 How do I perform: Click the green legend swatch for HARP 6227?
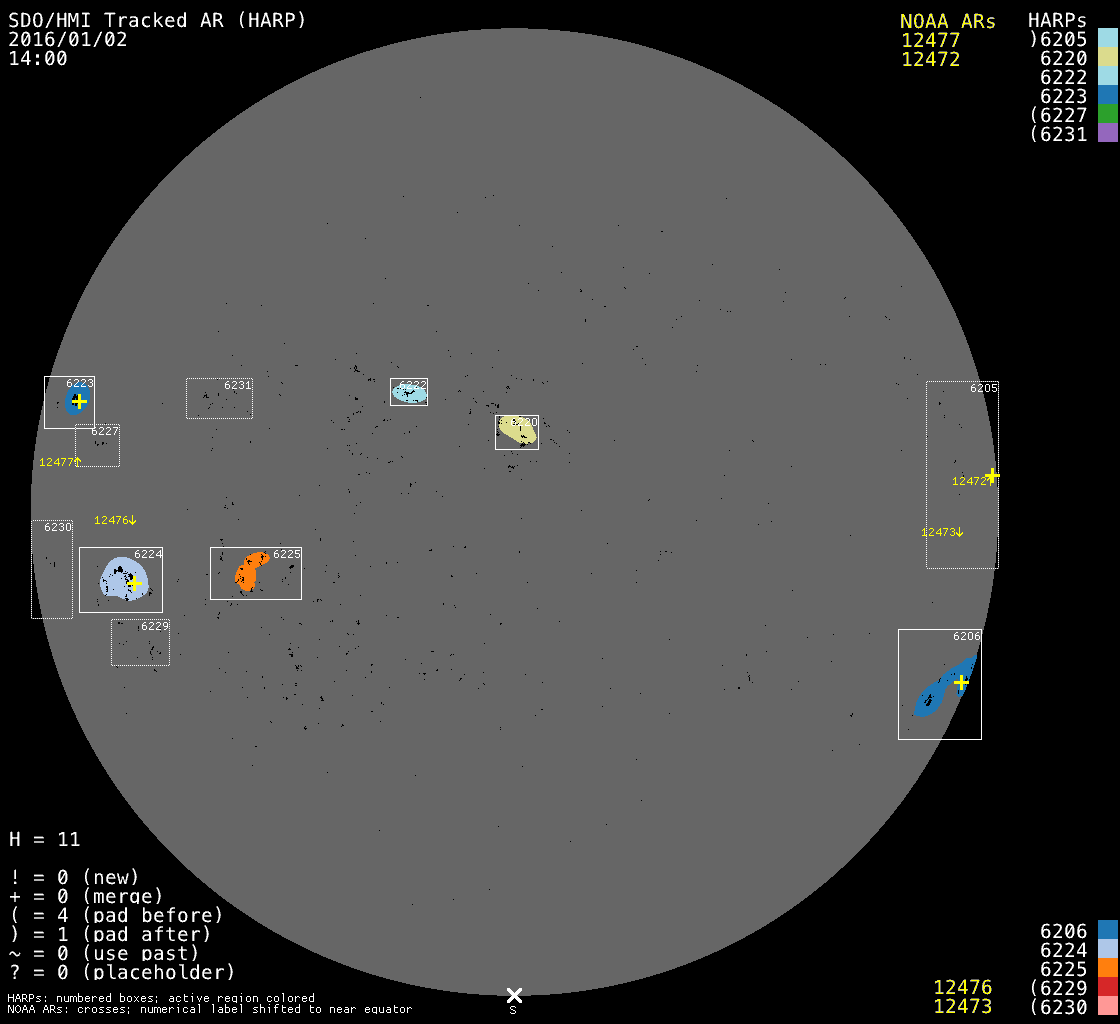pos(1107,115)
